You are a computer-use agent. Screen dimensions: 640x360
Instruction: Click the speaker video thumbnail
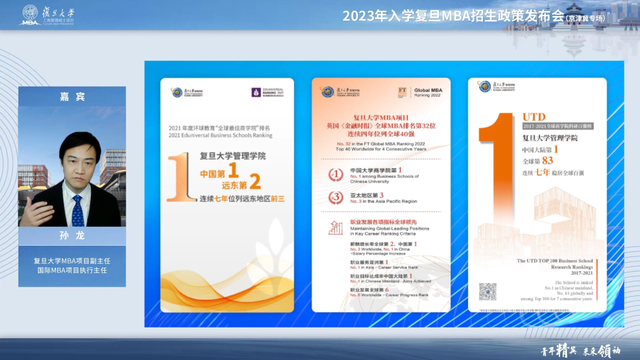tap(72, 167)
